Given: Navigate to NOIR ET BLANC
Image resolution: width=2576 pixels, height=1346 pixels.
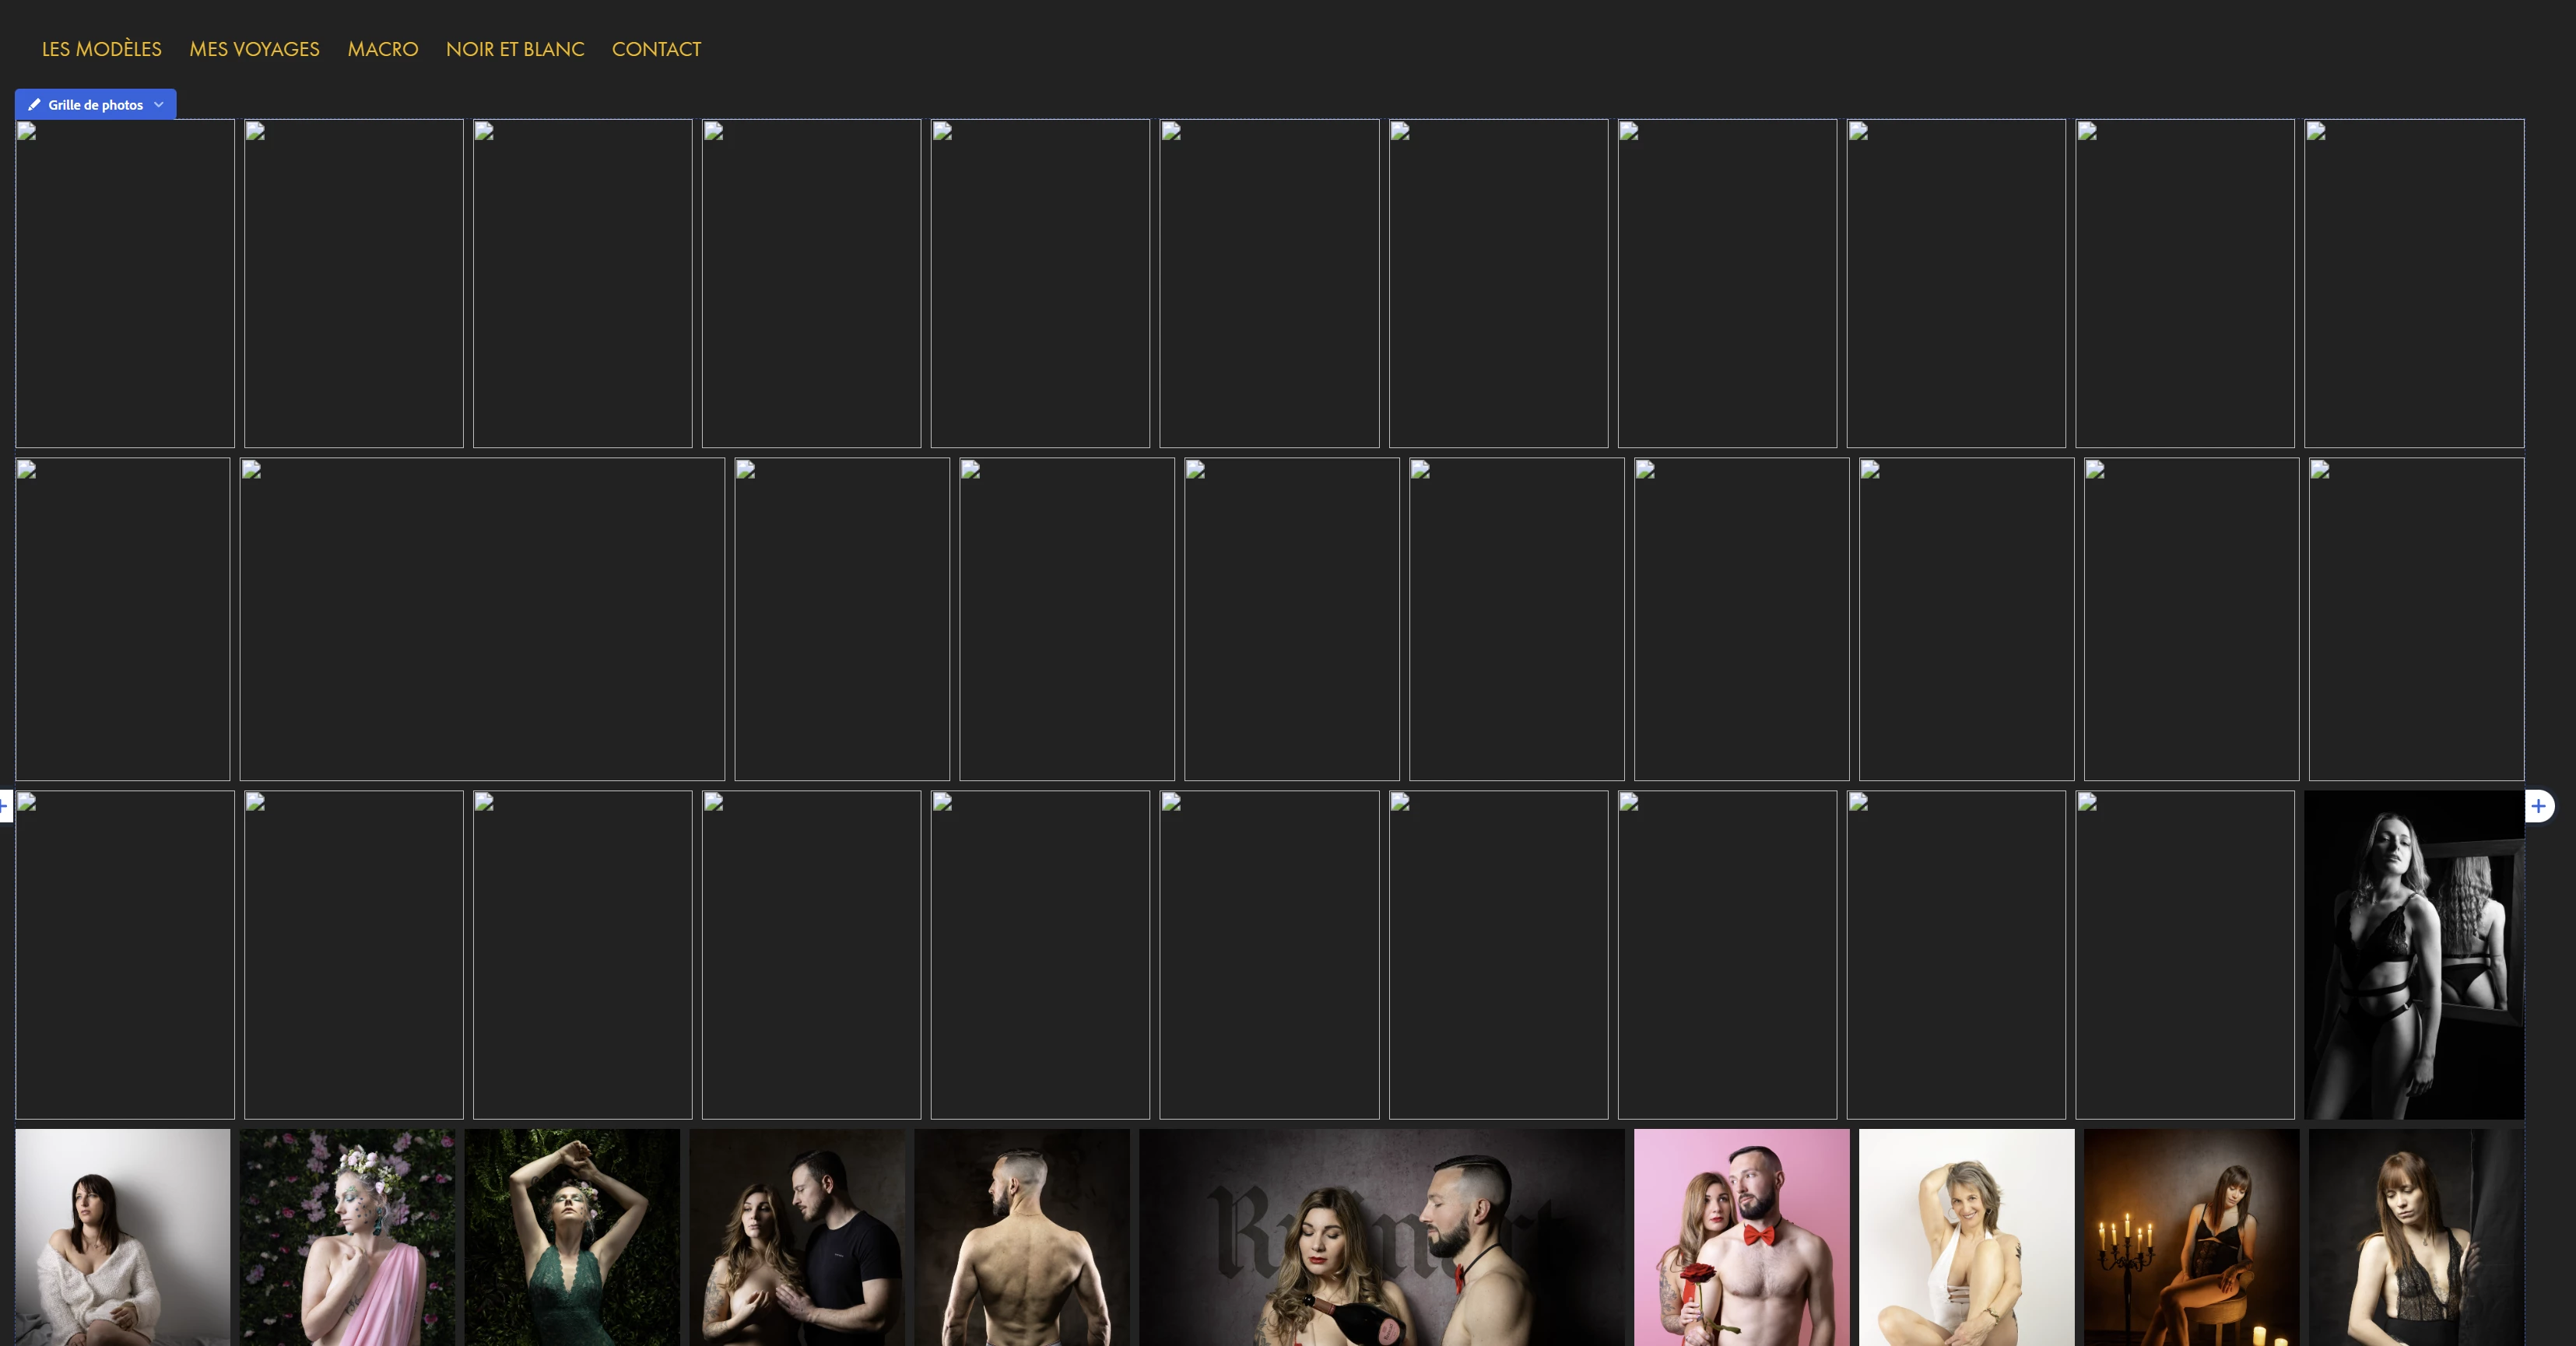Looking at the screenshot, I should (x=514, y=49).
